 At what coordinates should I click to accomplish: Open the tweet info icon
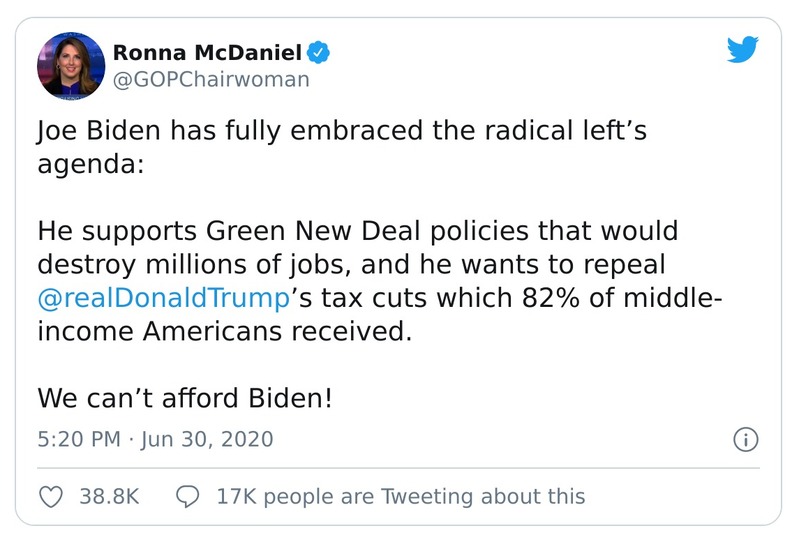click(746, 439)
